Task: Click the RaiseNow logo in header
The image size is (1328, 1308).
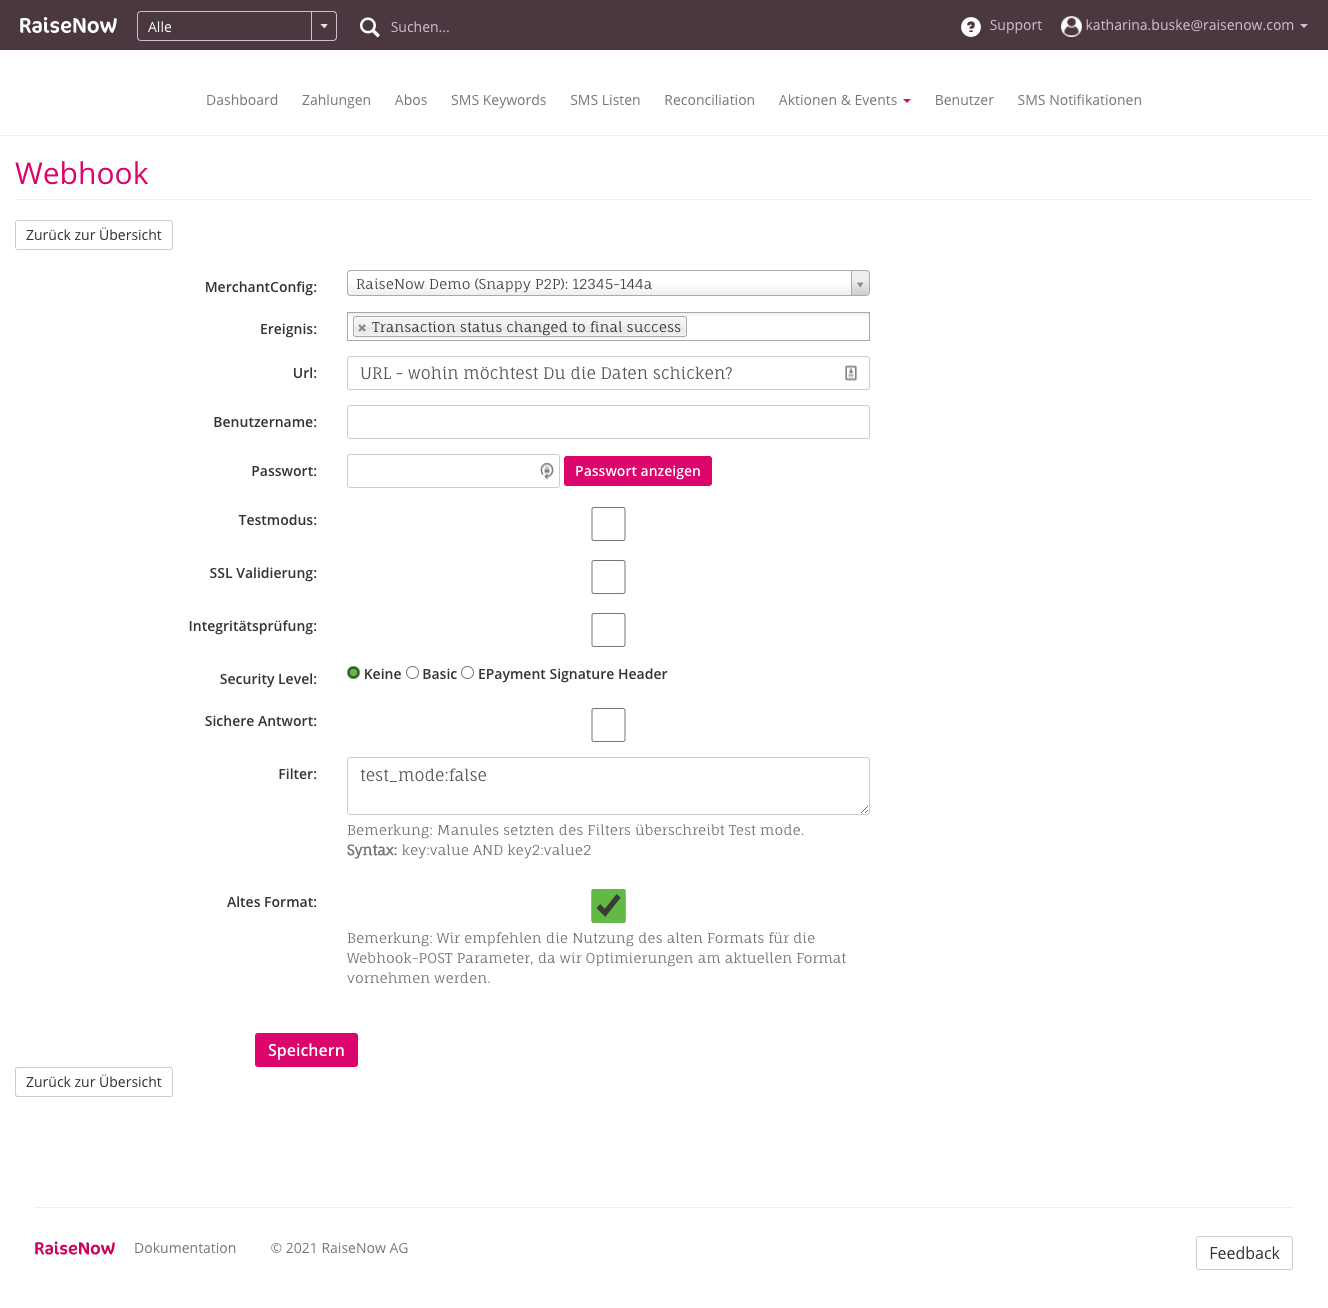Action: point(68,26)
